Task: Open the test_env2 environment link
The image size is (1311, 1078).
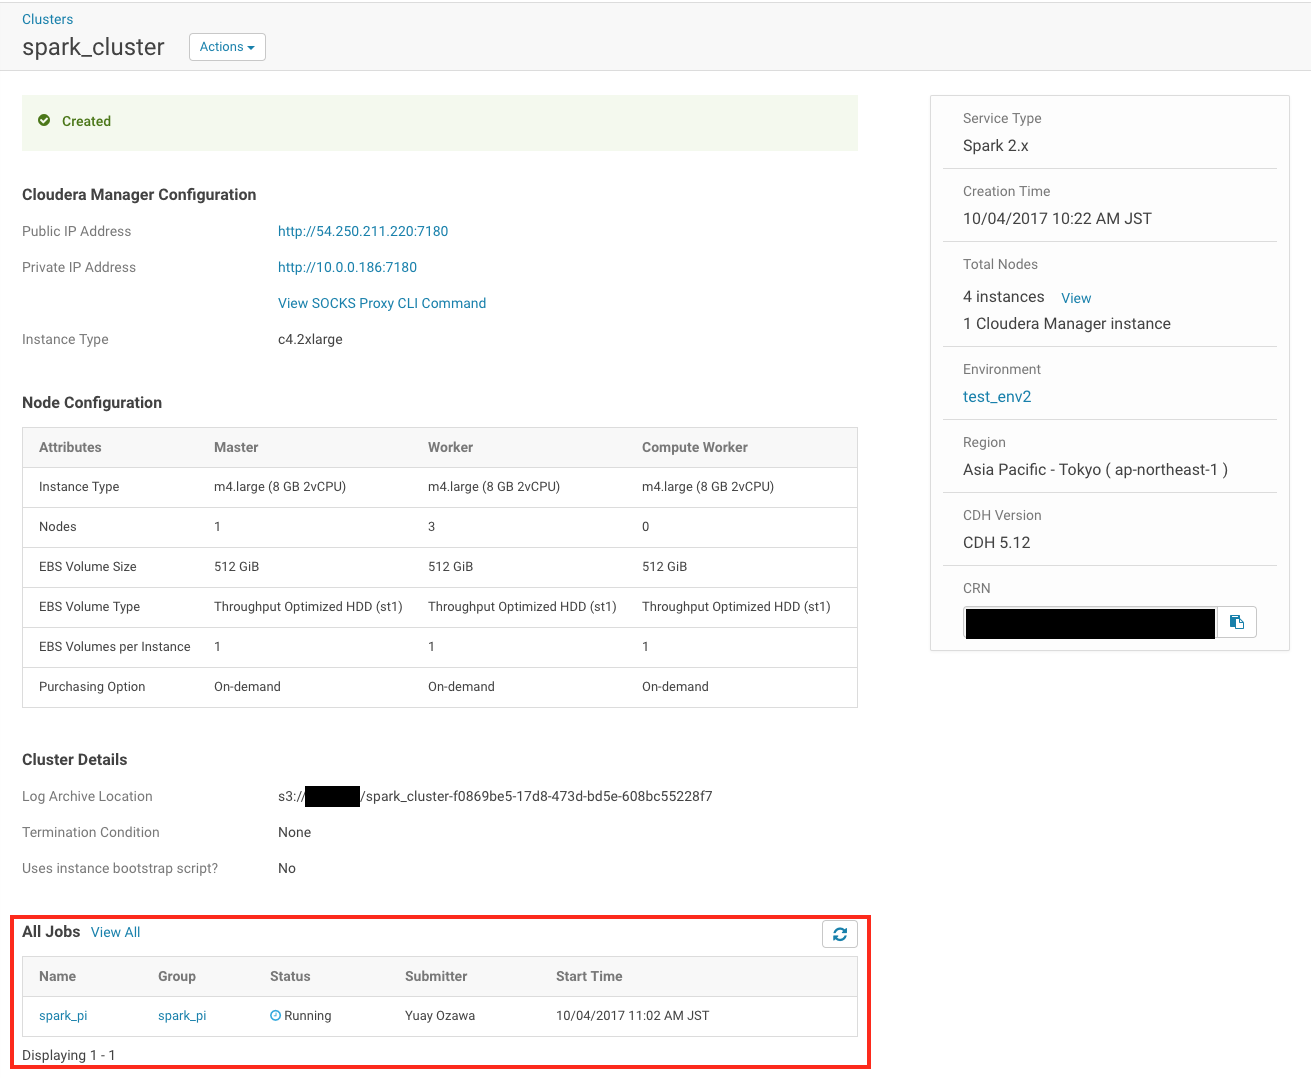Action: [996, 396]
